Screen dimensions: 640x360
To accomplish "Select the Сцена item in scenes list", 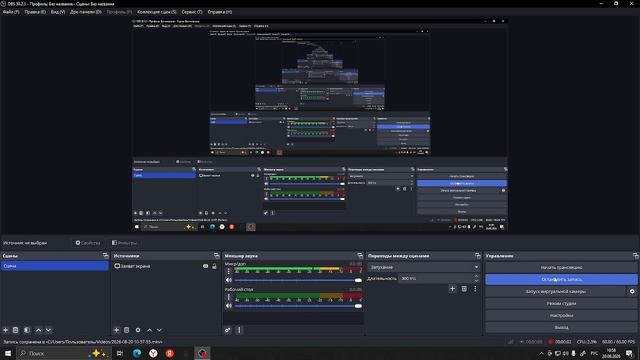I will (55, 266).
